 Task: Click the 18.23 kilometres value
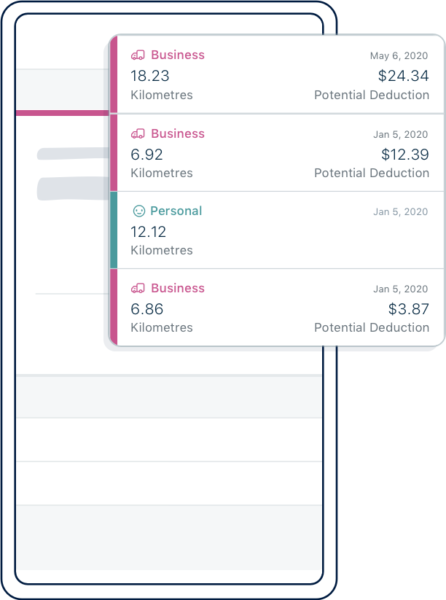click(150, 76)
